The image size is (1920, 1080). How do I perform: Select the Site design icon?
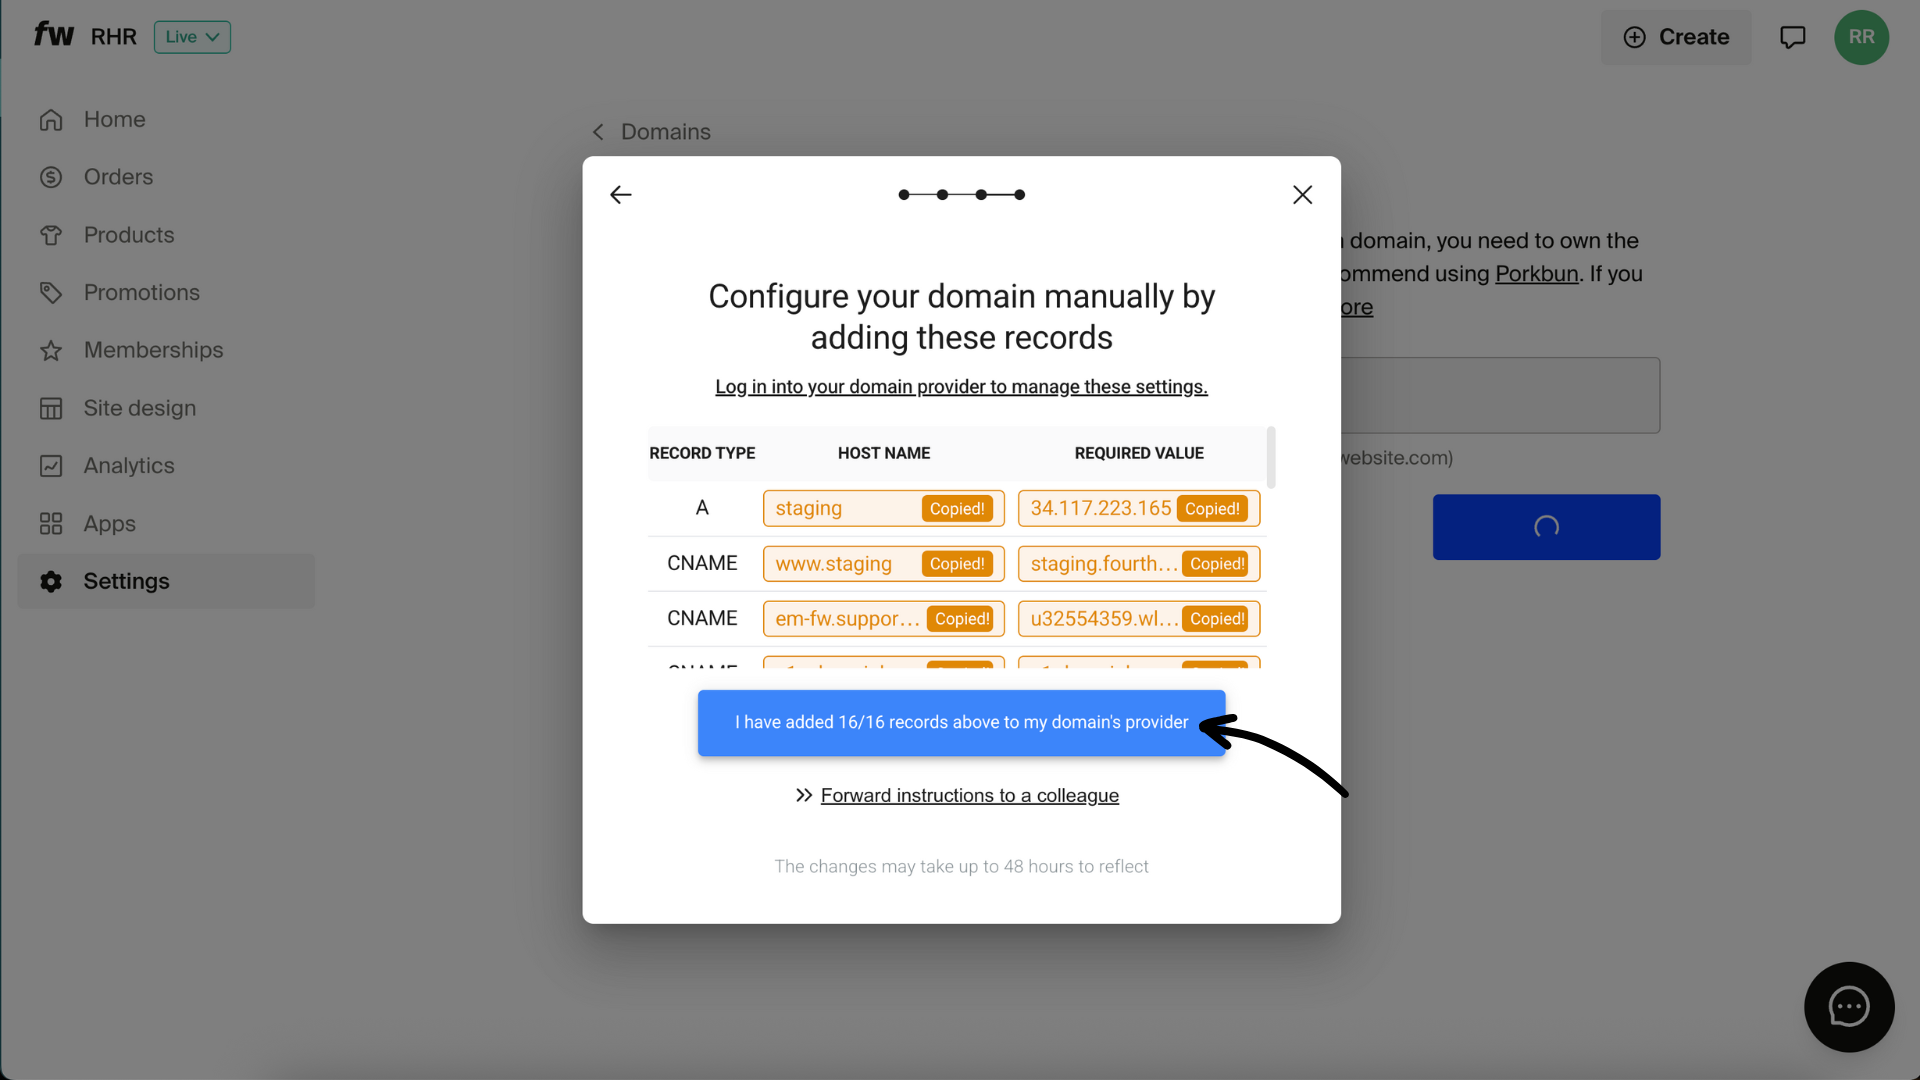tap(51, 408)
